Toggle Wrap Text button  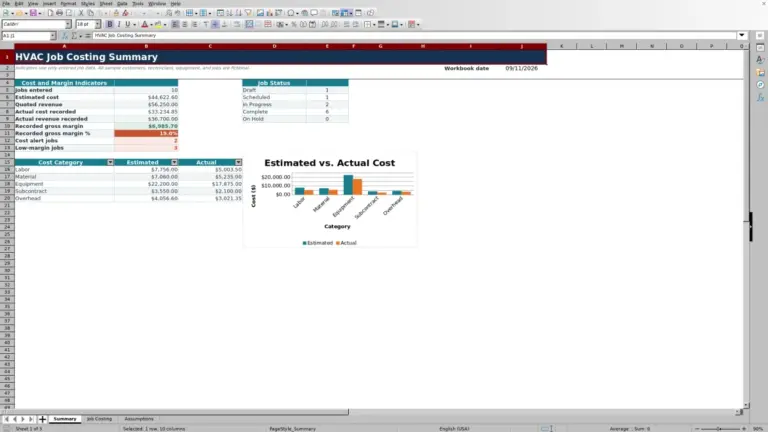pyautogui.click(x=237, y=24)
